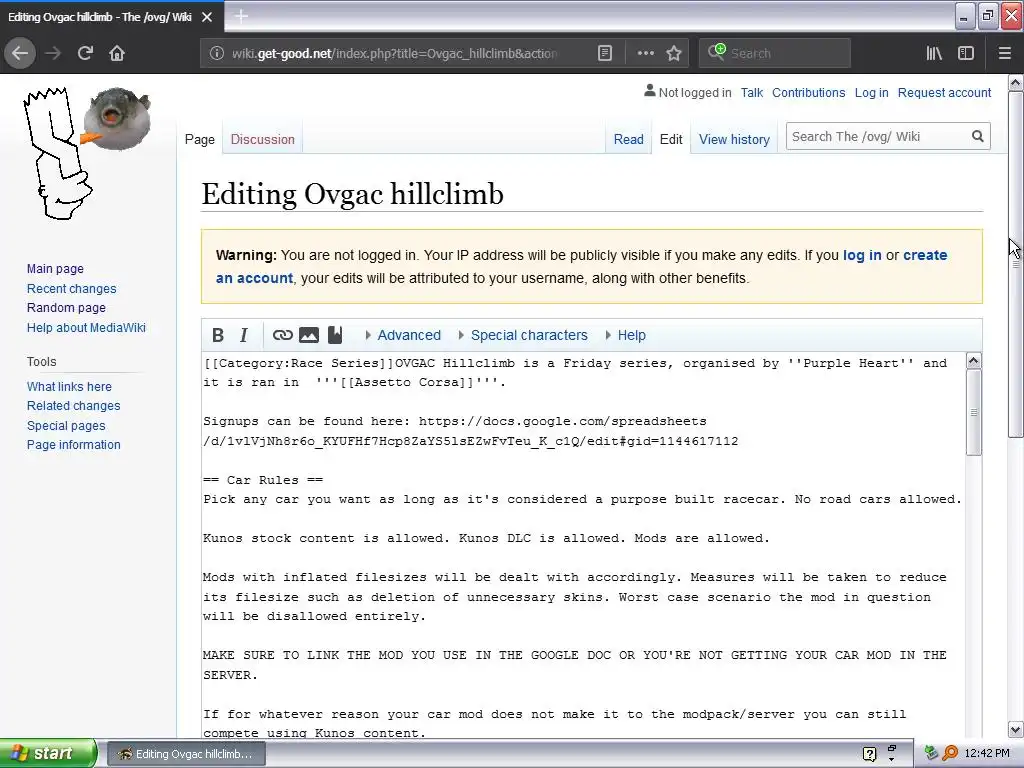Reload the current page
The width and height of the screenshot is (1024, 768).
pyautogui.click(x=85, y=54)
